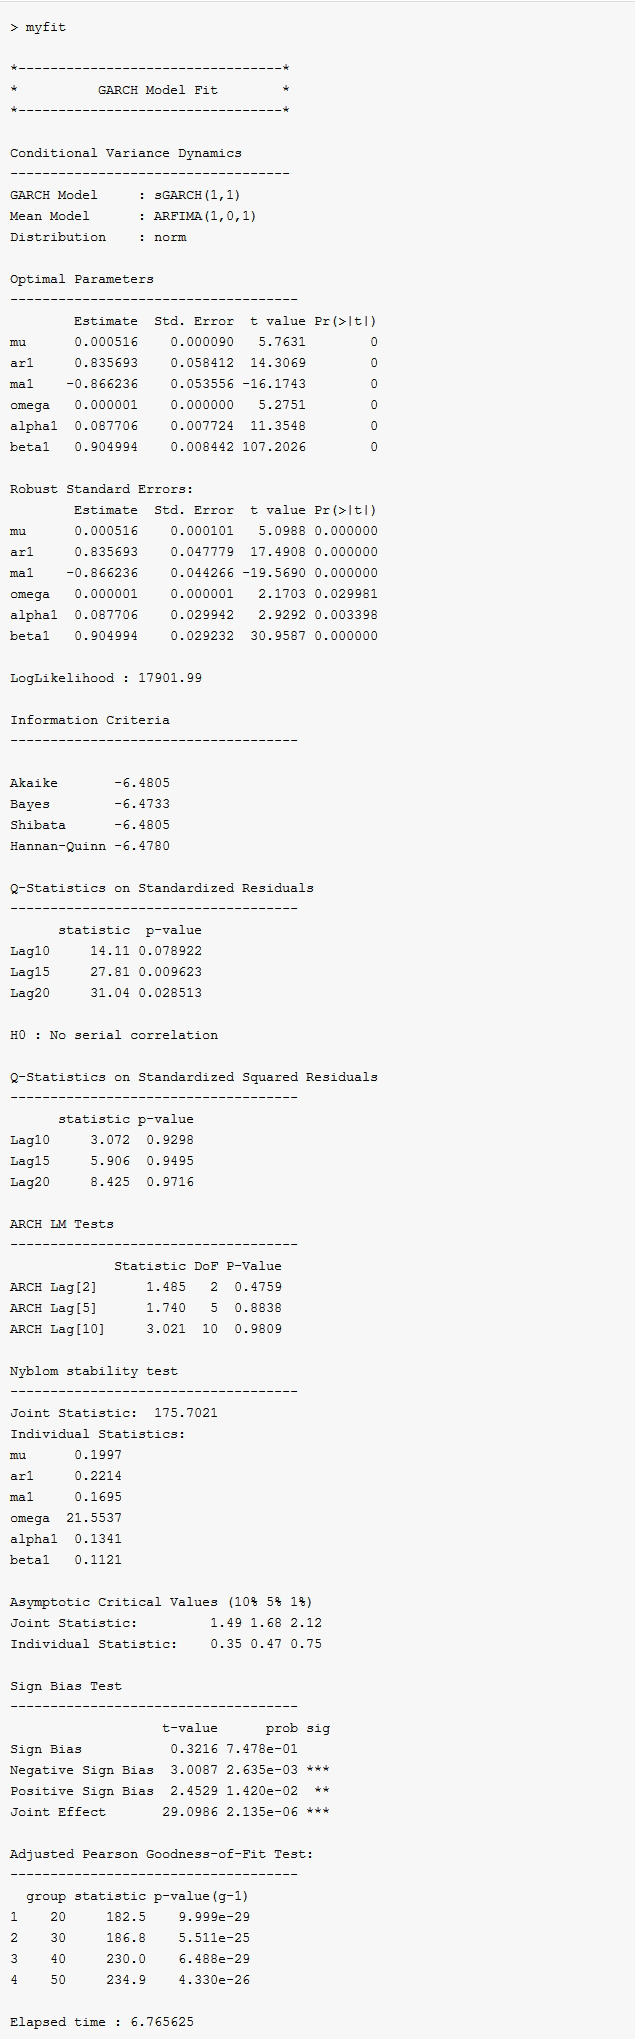
Task: Click the 'myfit' command at the prompt
Action: (x=45, y=27)
